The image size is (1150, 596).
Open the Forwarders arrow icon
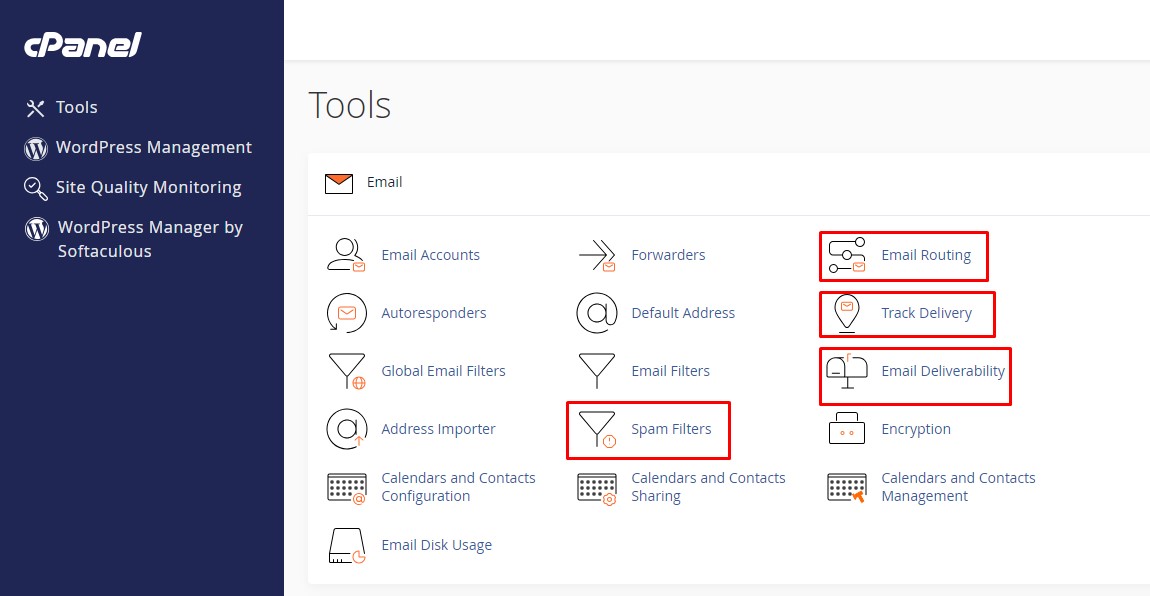pos(596,255)
